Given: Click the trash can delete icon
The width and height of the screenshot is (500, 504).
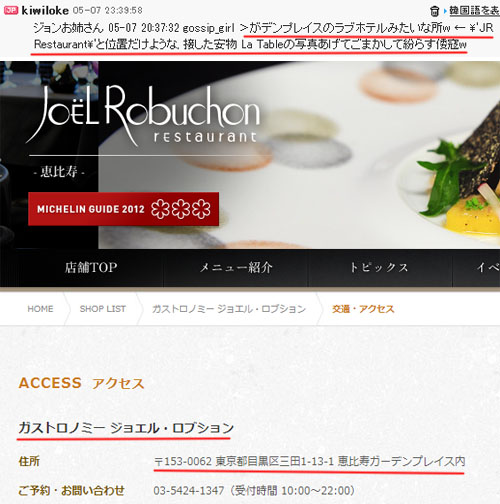Looking at the screenshot, I should 434,11.
